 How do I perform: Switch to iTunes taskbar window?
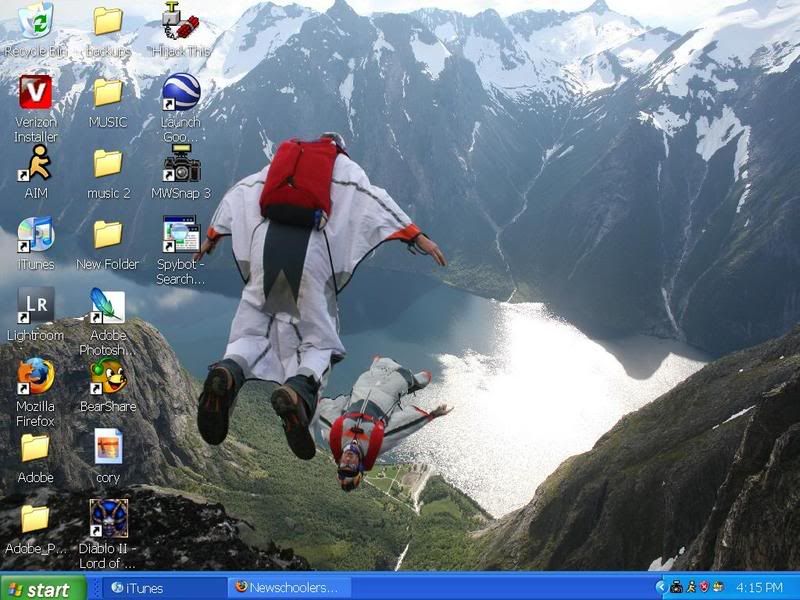(160, 588)
